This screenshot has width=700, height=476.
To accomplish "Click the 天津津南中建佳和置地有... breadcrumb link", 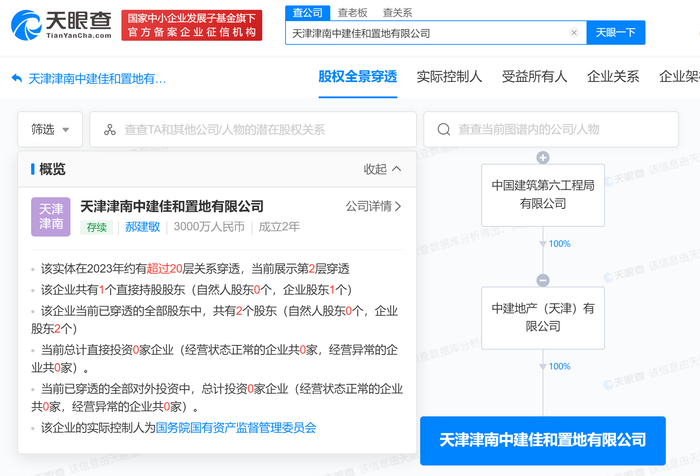I will tap(97, 79).
